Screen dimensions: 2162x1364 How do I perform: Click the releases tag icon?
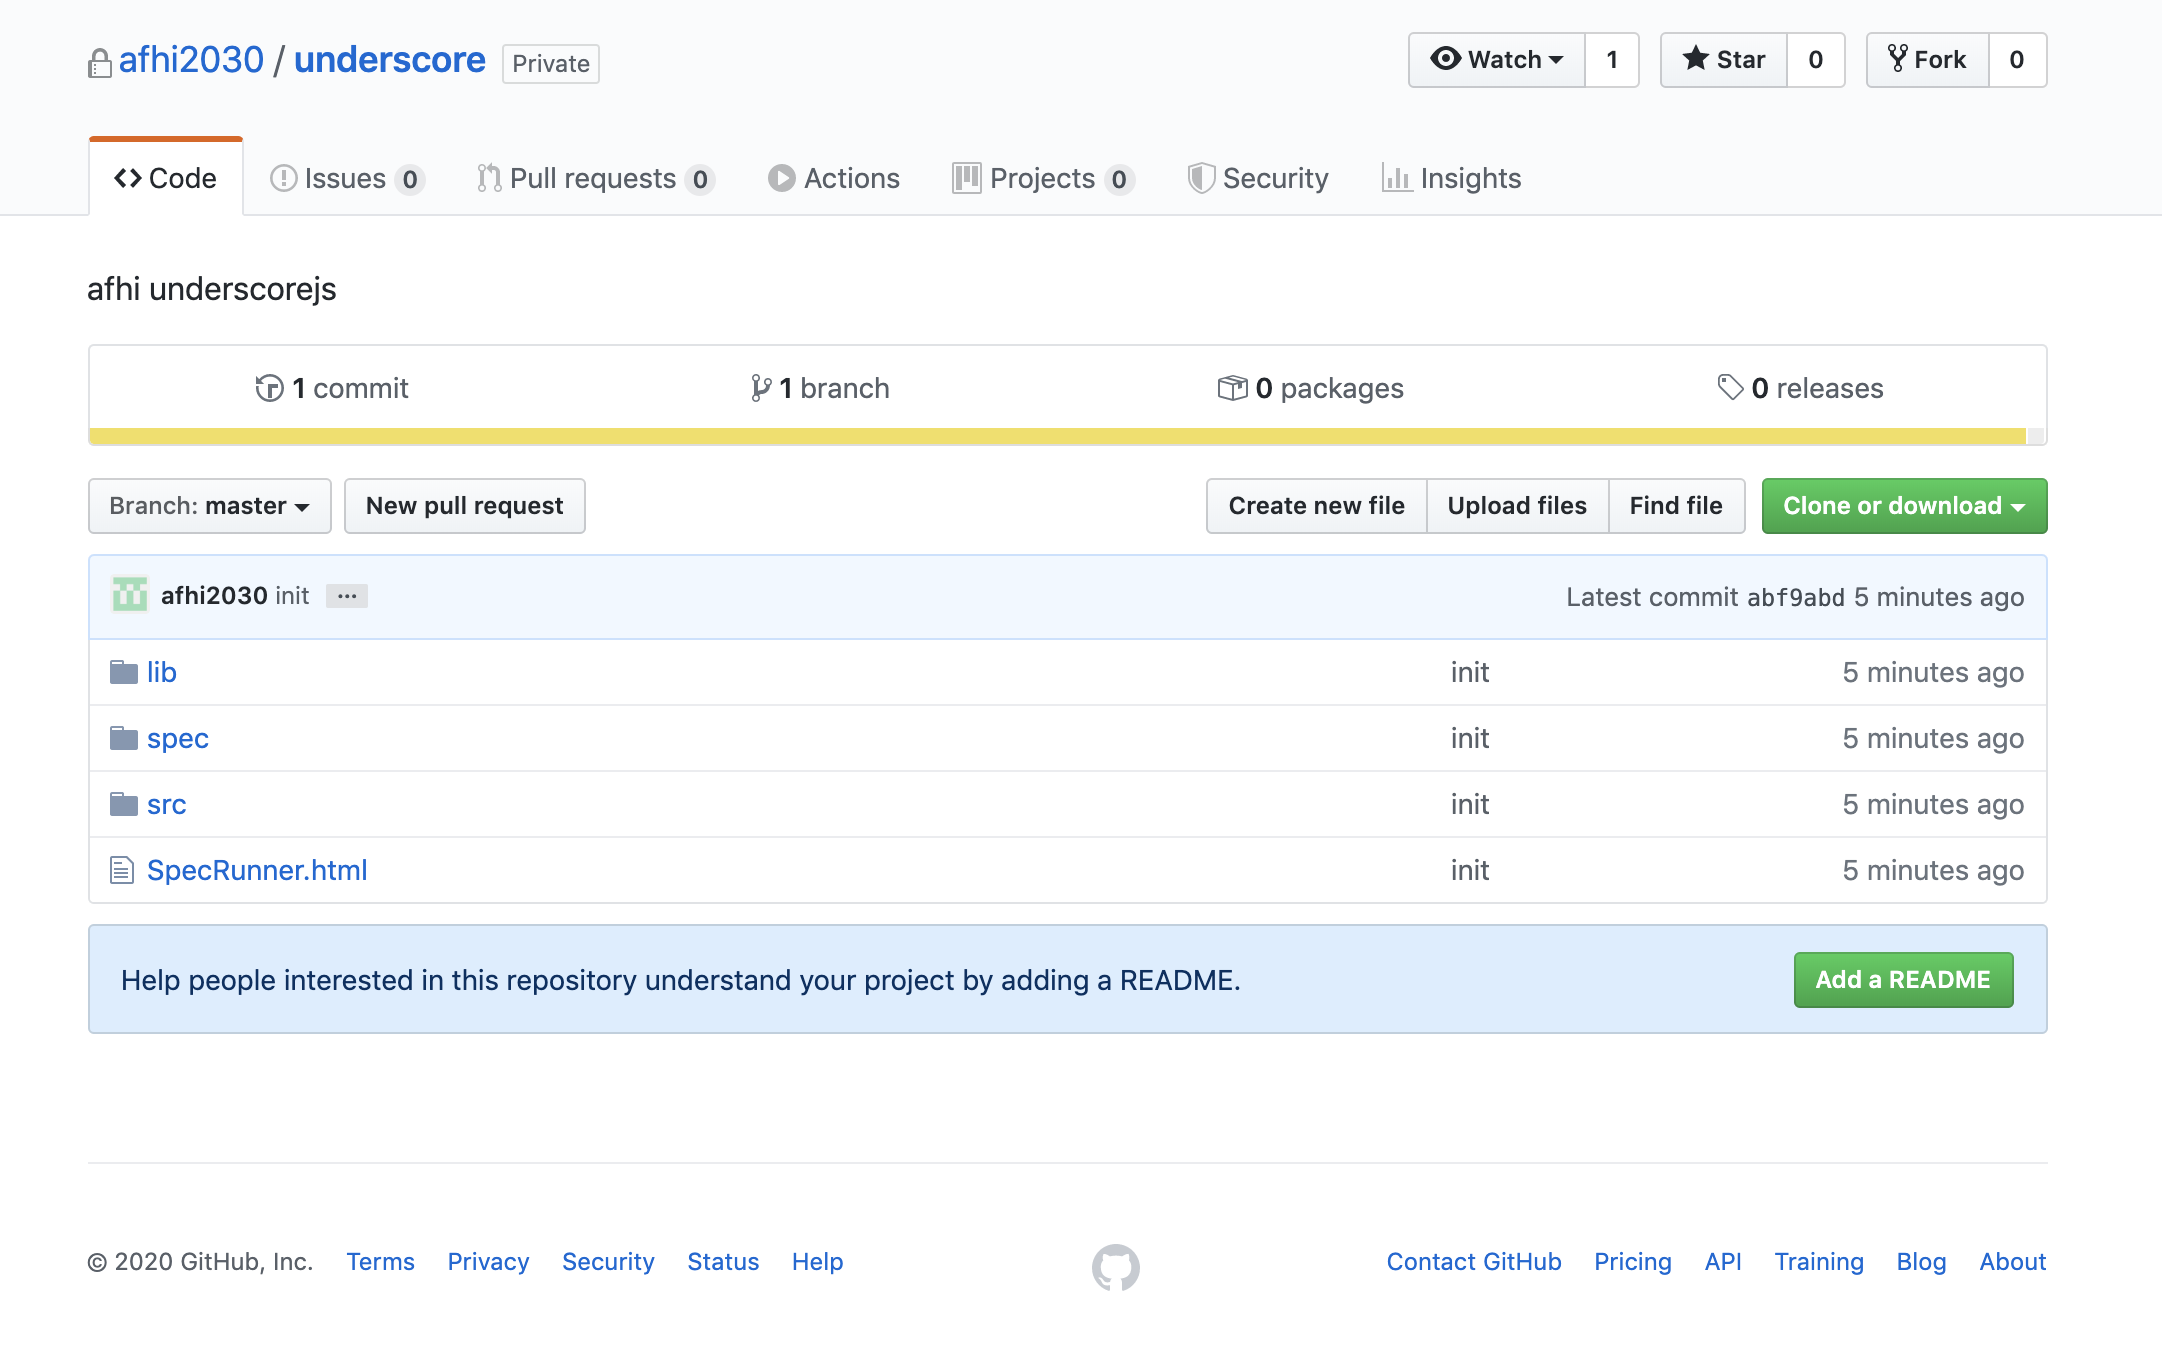tap(1730, 387)
